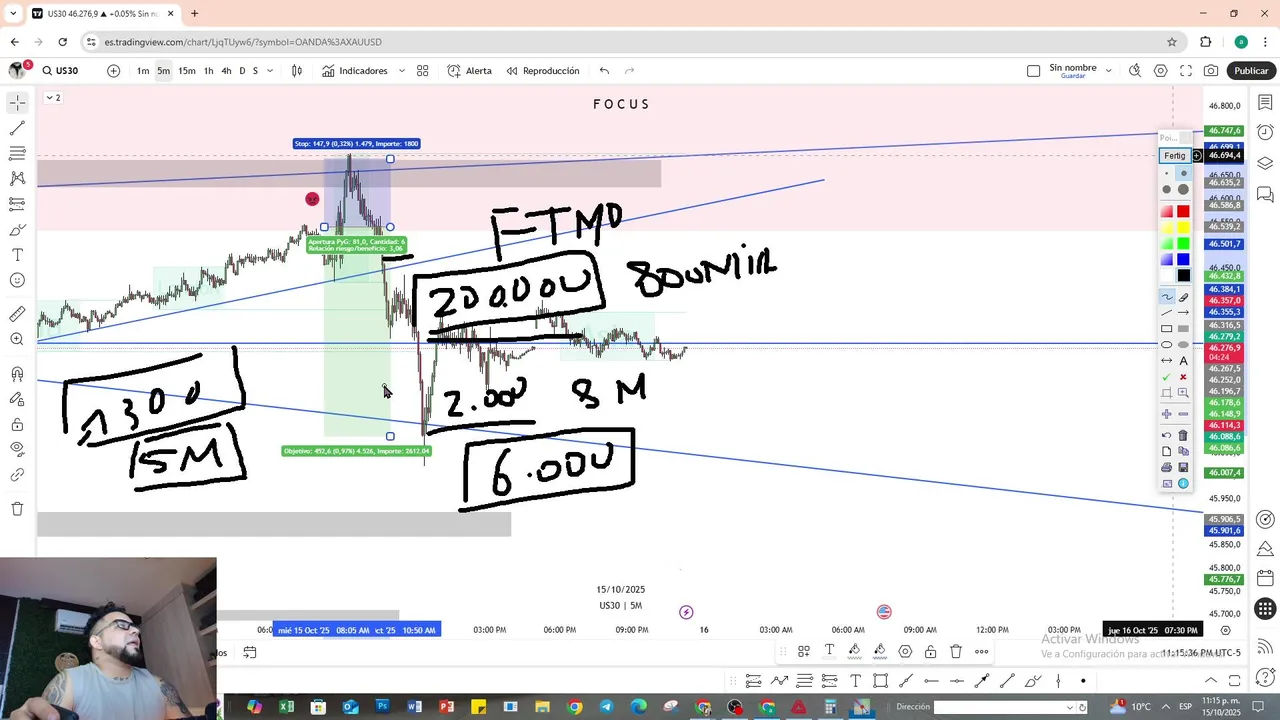Screen dimensions: 1280x720
Task: Toggle lock all drawing tools
Action: tap(17, 424)
